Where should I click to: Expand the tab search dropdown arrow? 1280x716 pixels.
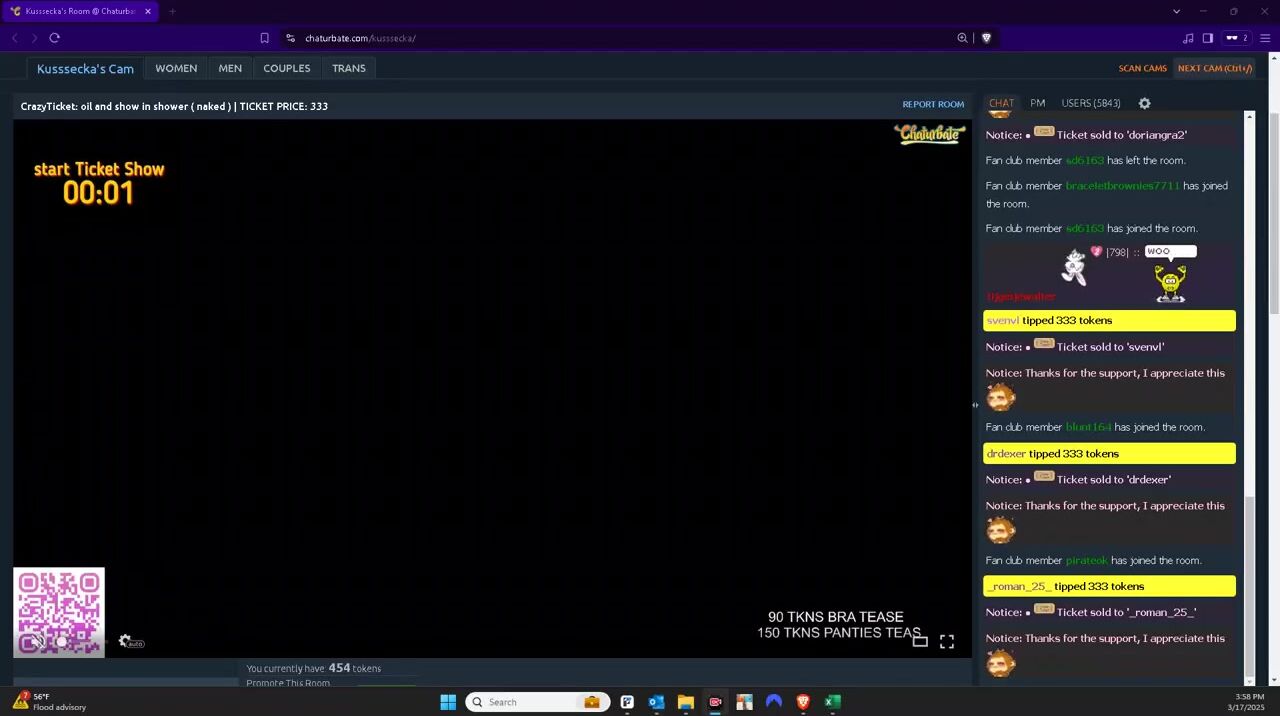[1176, 11]
